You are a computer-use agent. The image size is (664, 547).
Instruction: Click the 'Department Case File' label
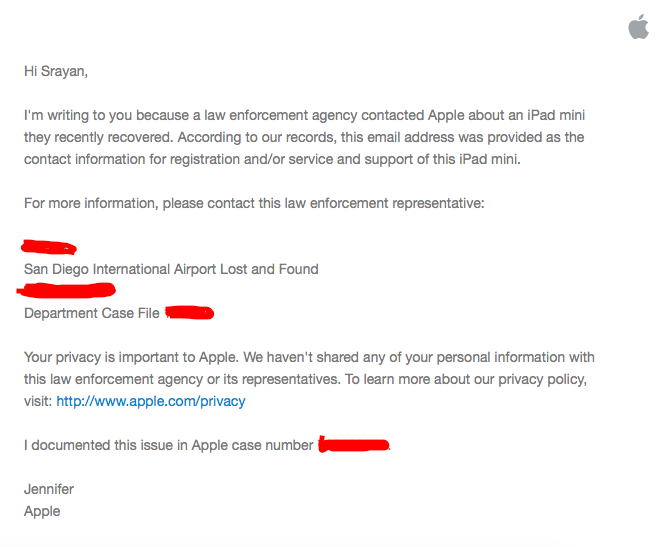click(92, 313)
